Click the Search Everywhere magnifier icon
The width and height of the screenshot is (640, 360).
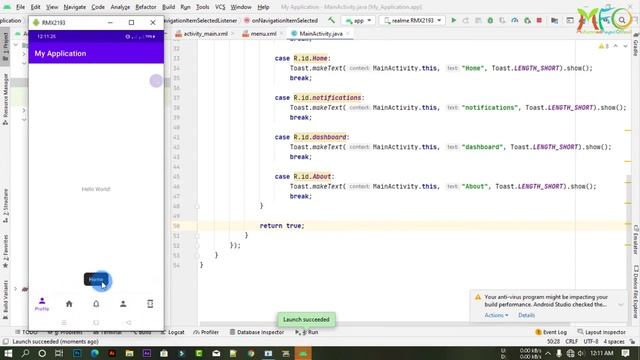tap(622, 20)
